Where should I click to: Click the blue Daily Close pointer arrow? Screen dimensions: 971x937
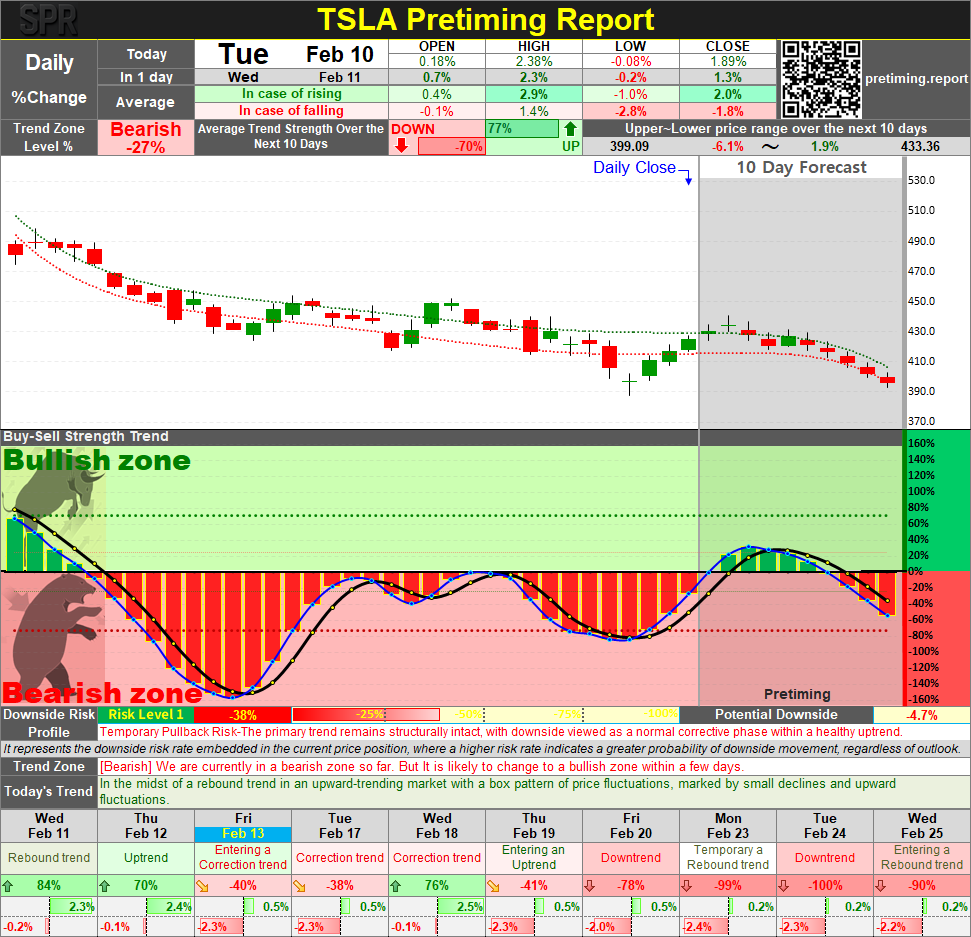coord(687,176)
